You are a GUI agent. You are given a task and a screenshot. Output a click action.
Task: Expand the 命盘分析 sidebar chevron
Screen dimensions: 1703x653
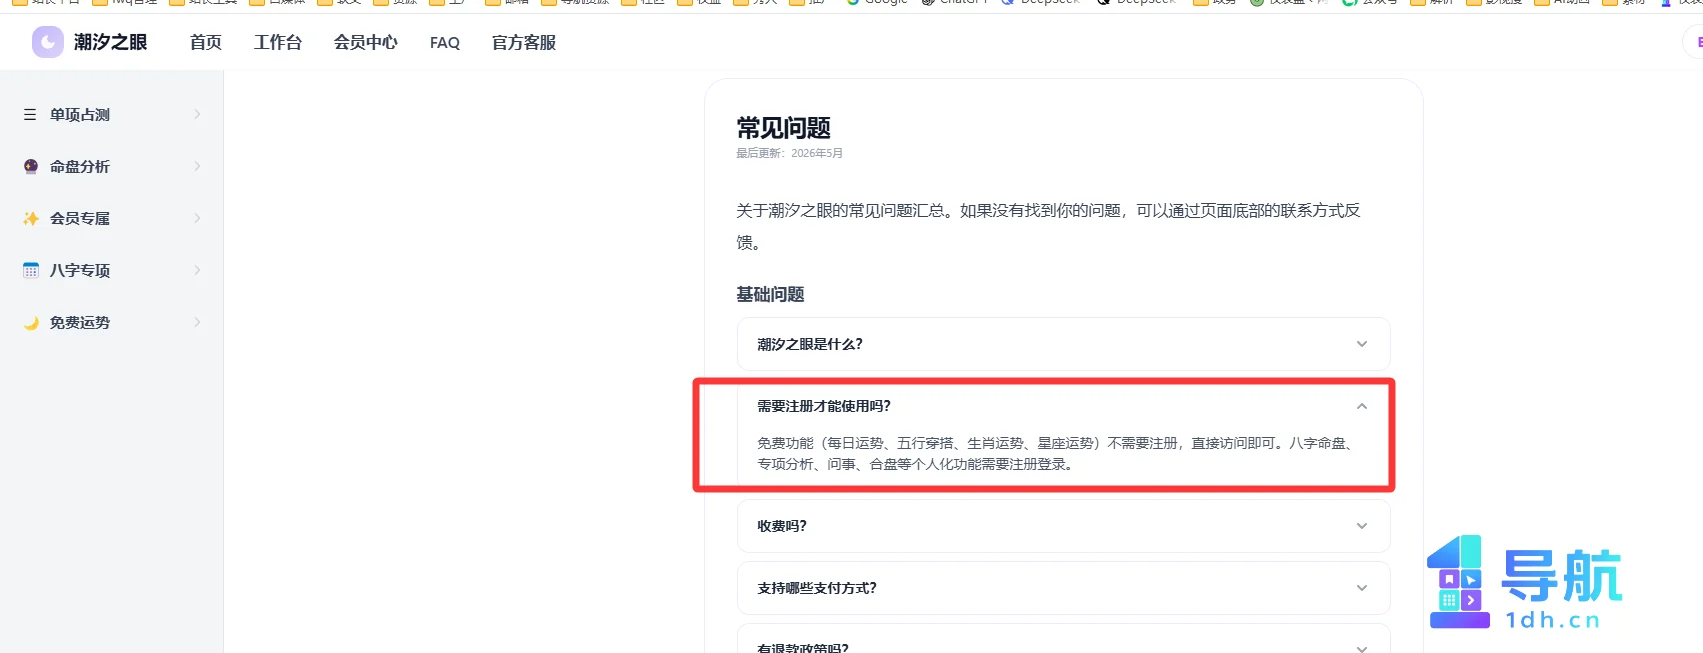(197, 166)
